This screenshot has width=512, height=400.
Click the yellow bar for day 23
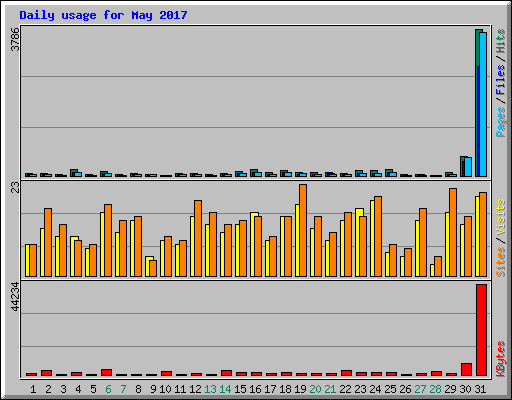358,242
